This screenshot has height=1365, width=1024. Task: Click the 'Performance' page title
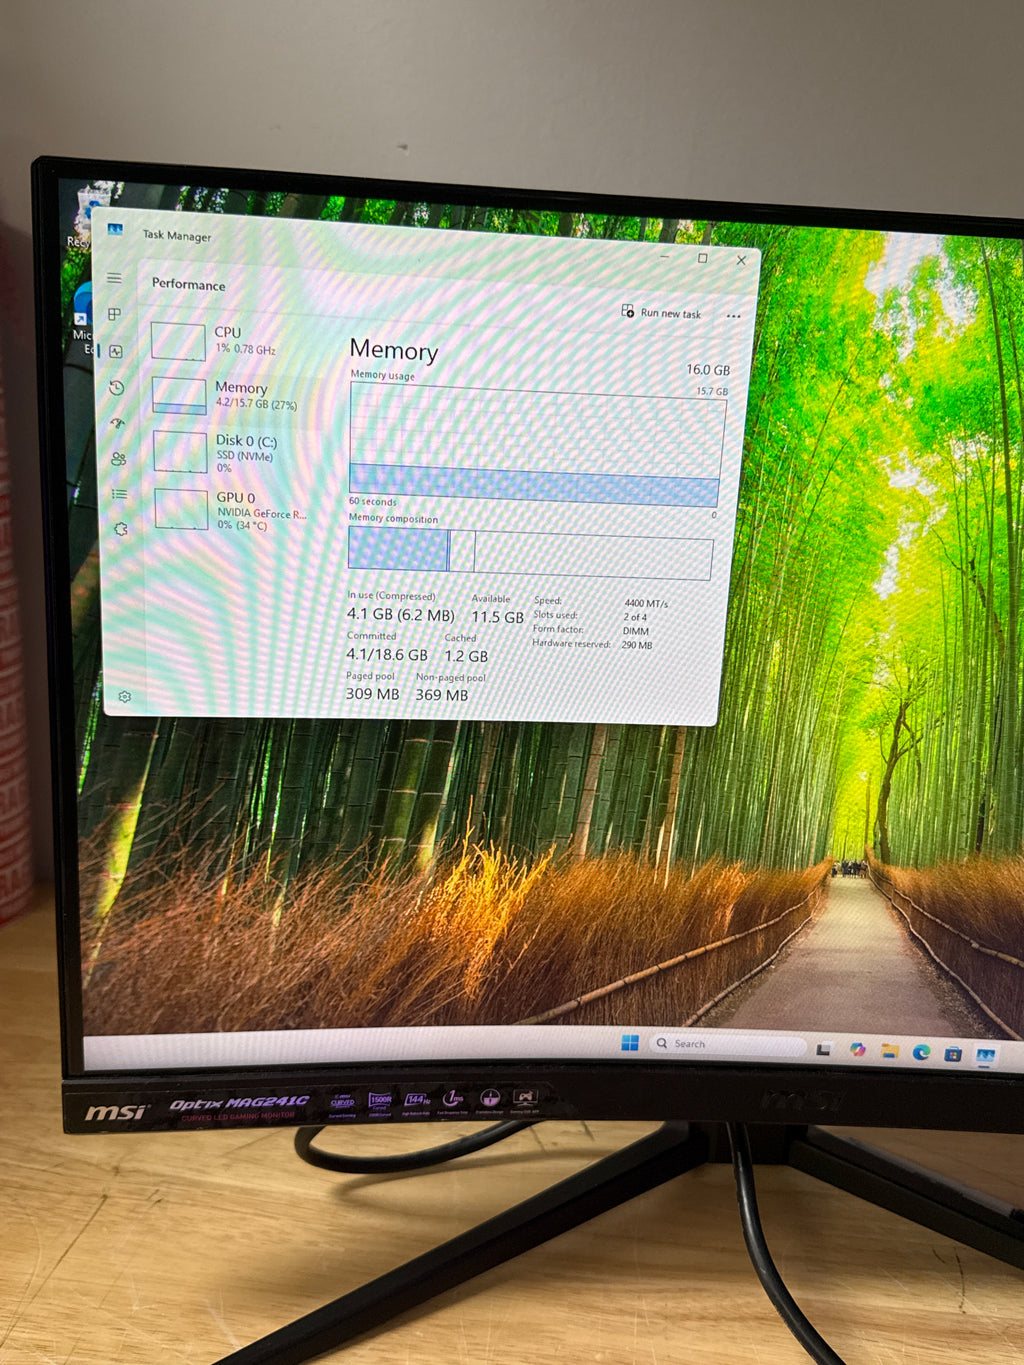tap(189, 284)
